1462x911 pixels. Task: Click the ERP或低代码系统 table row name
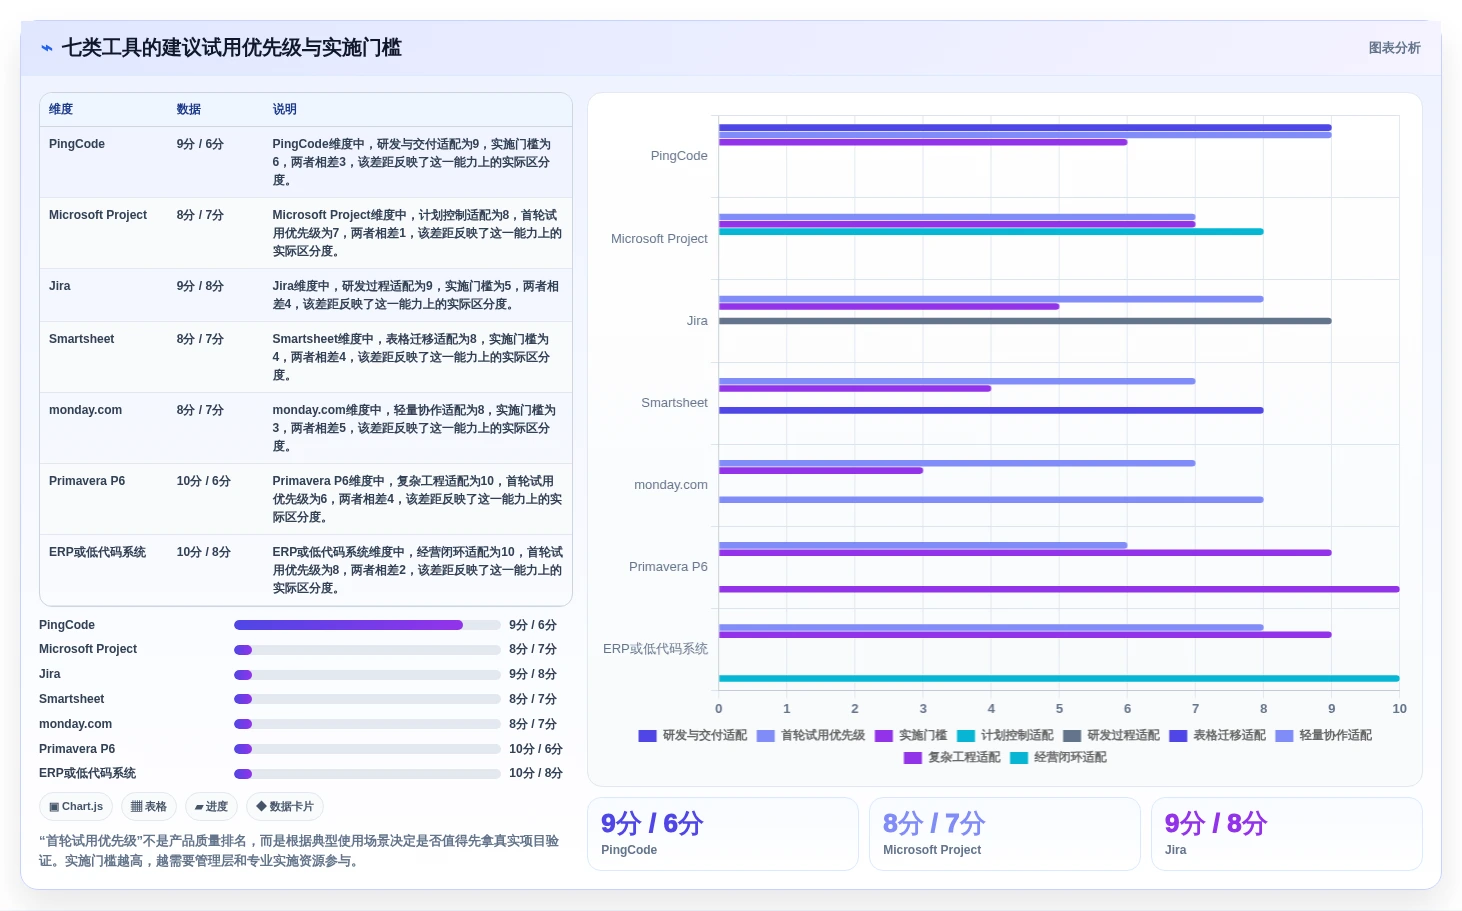pyautogui.click(x=98, y=552)
